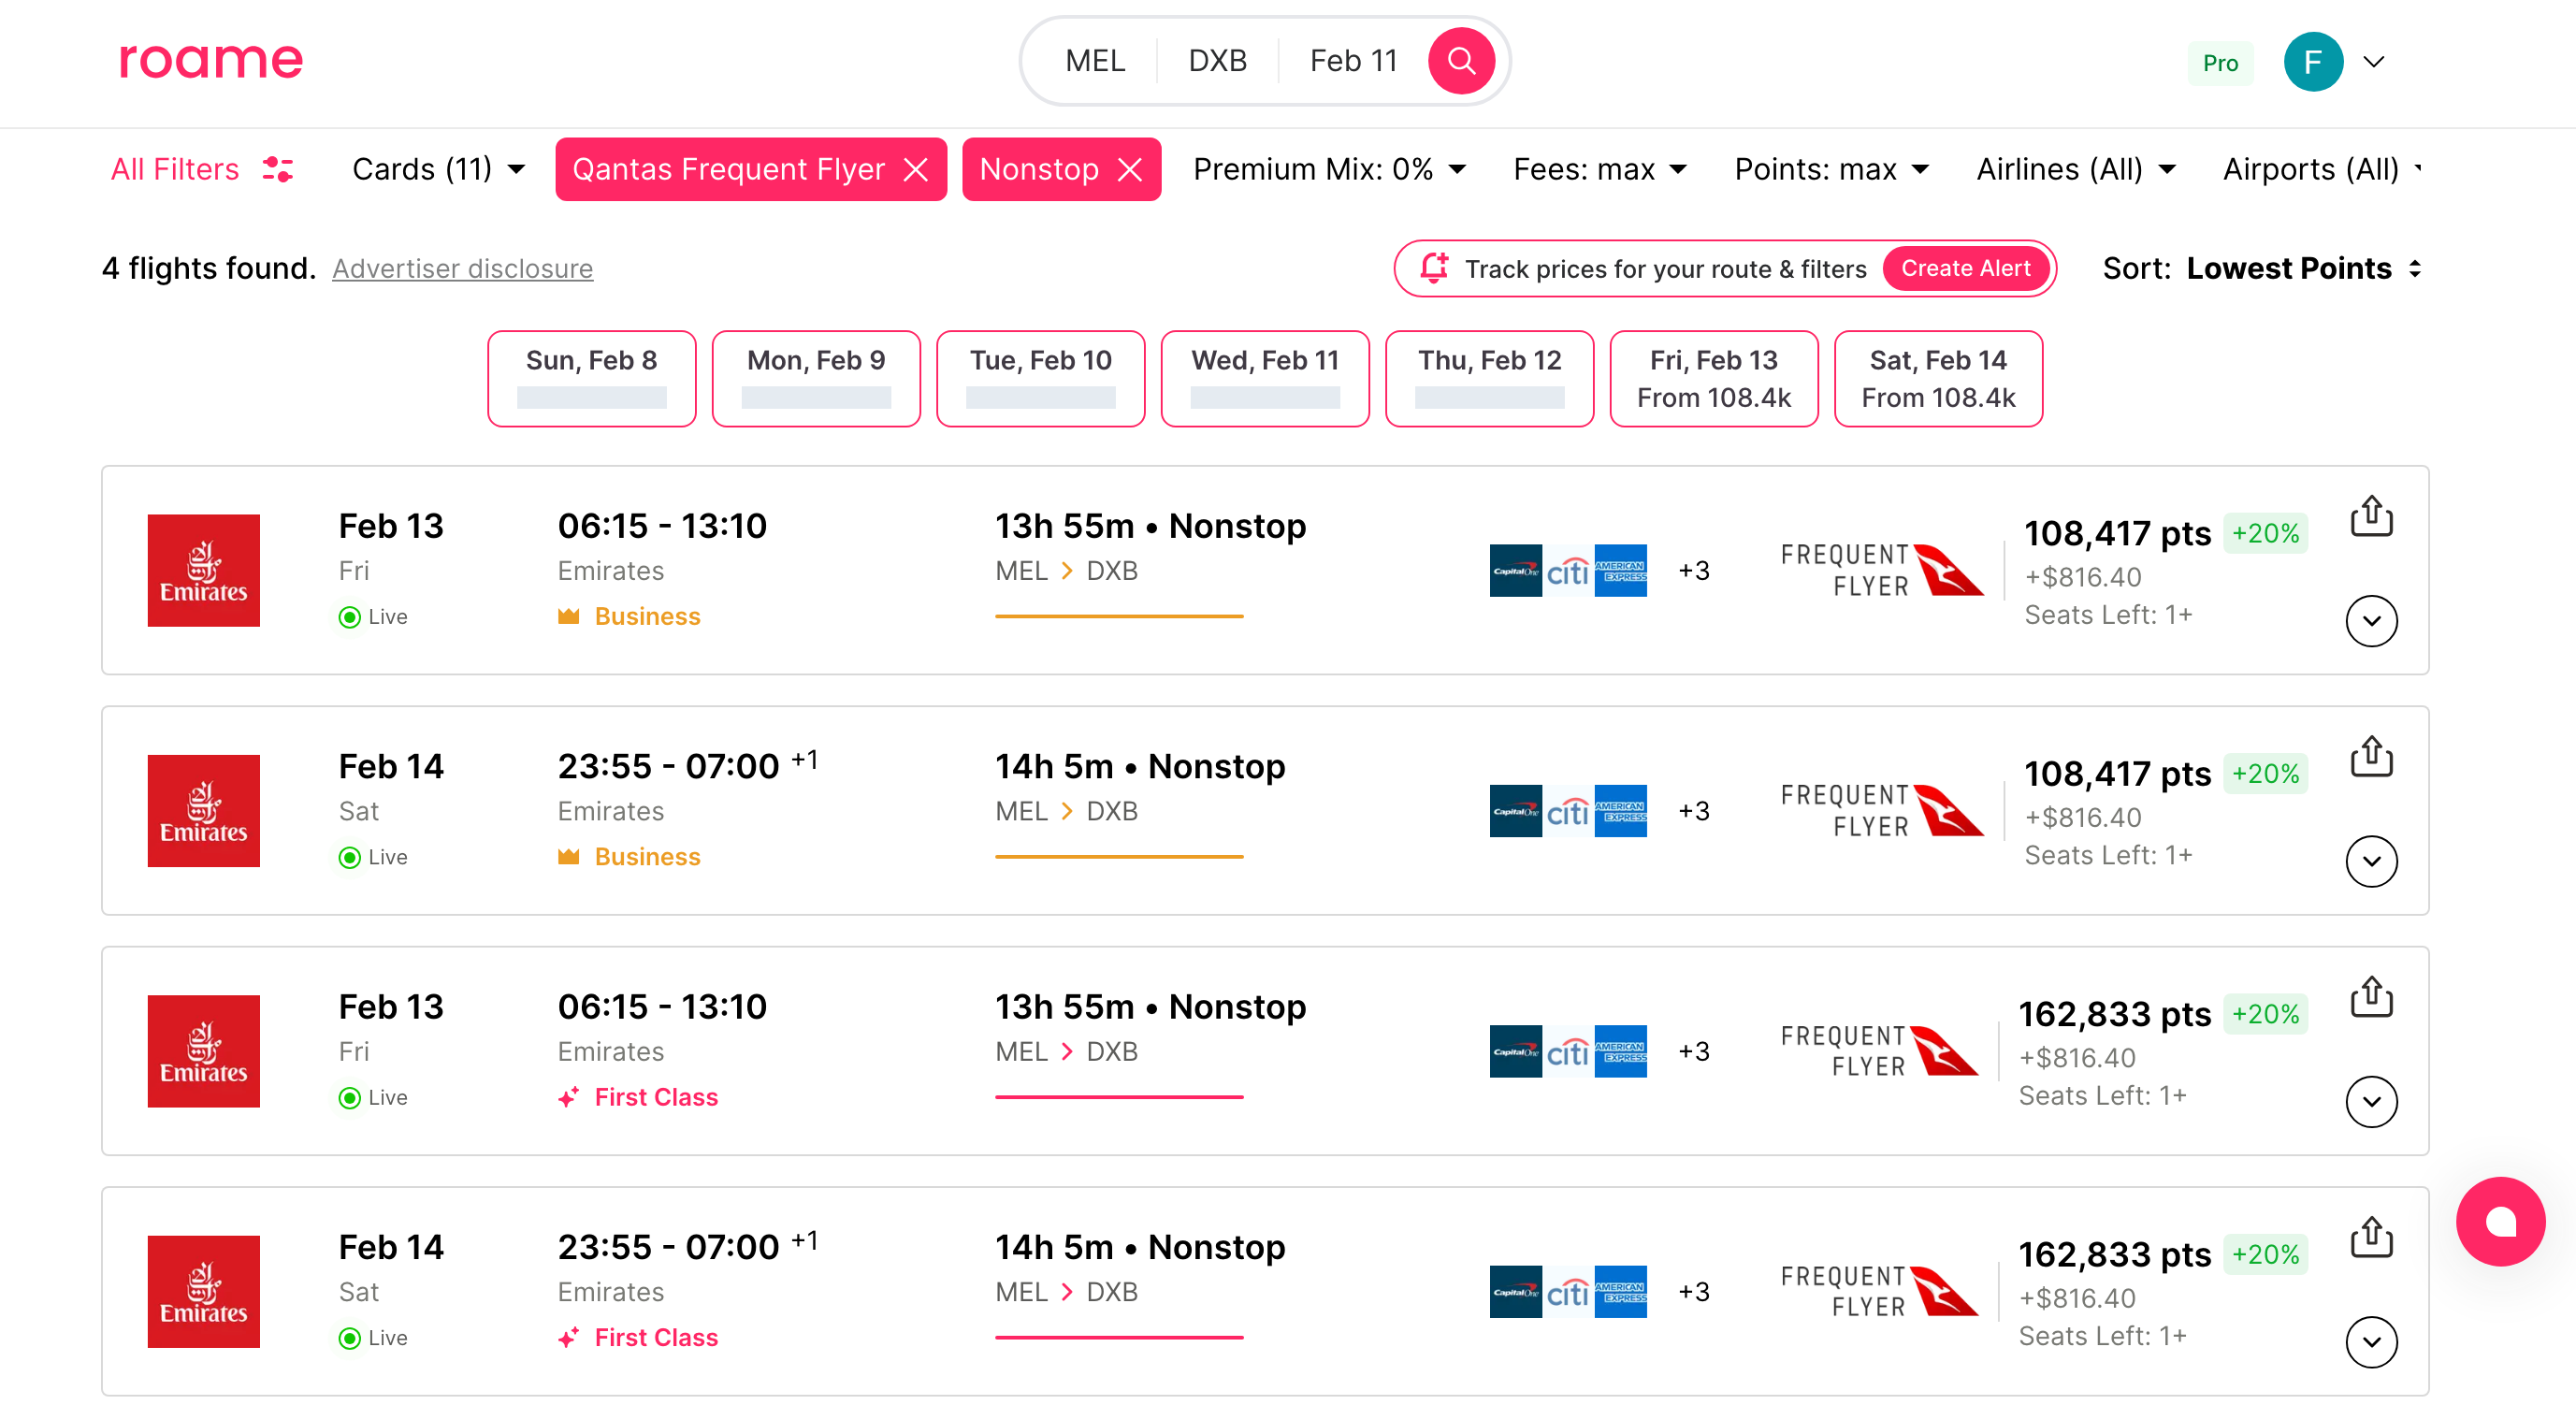Select the Fri, Feb 13 date tab
Screen dimensions: 2576x1405
1713,378
